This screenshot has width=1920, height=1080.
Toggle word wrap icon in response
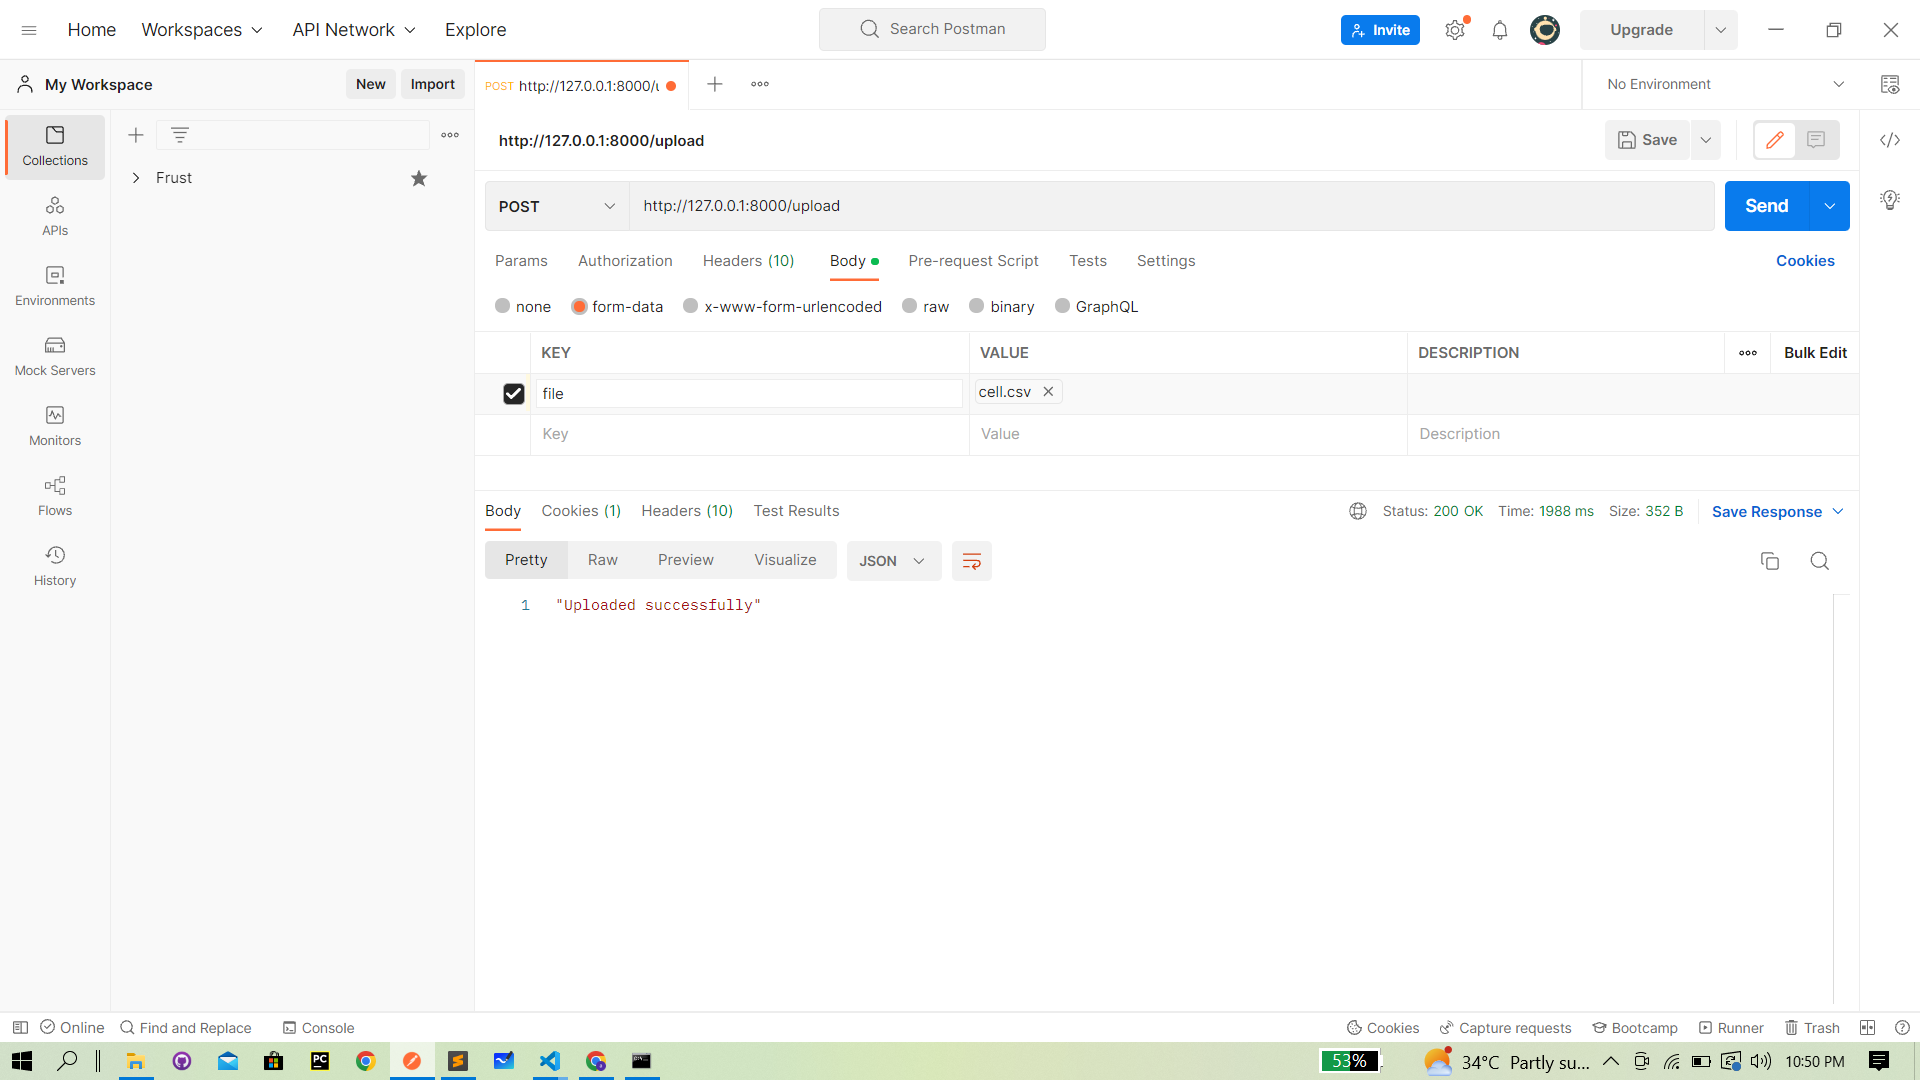[x=971, y=561]
